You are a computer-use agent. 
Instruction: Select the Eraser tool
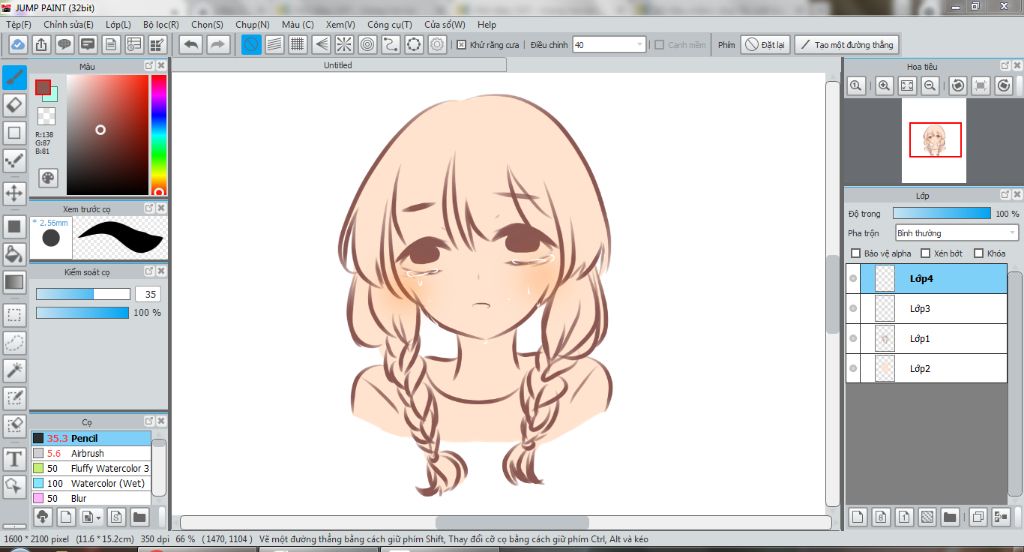coord(14,105)
